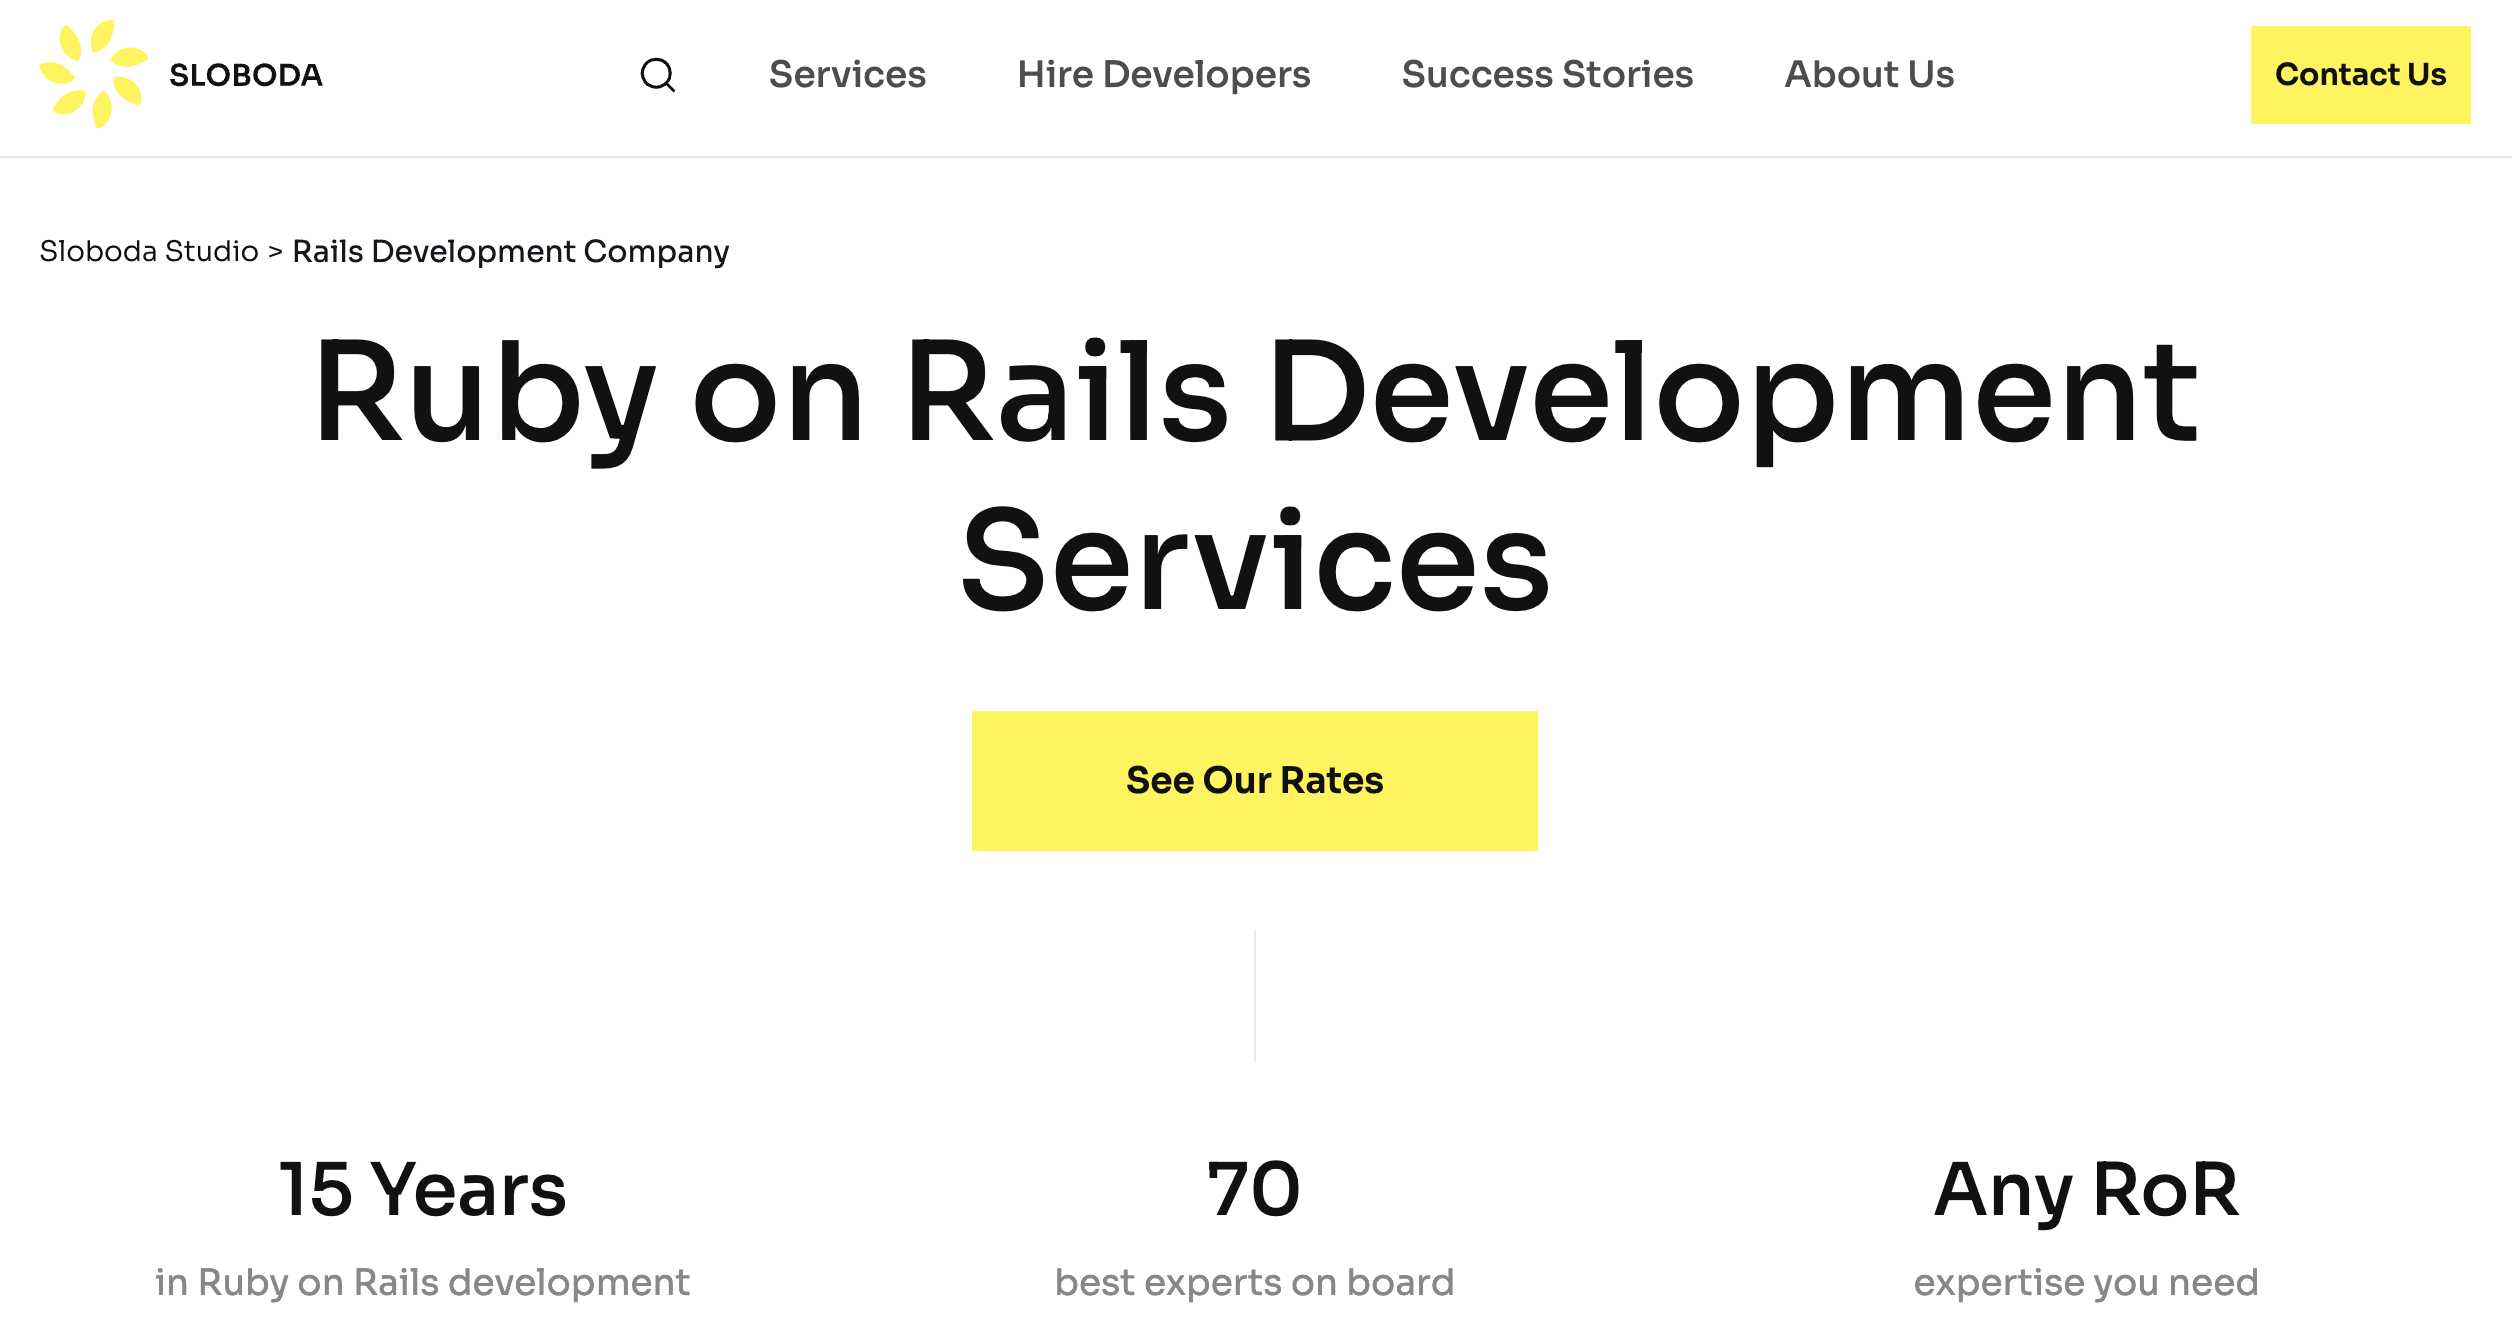
Task: Click 'expertise you need' caption
Action: click(x=2086, y=1282)
